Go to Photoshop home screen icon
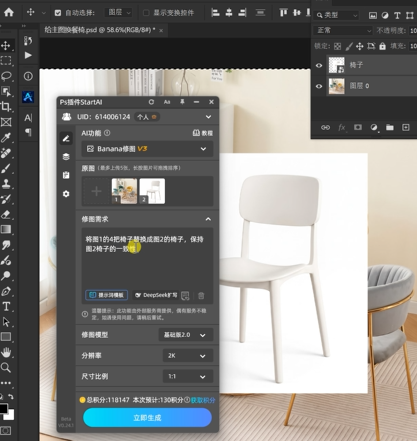Viewport: 417px width, 441px height. click(9, 12)
